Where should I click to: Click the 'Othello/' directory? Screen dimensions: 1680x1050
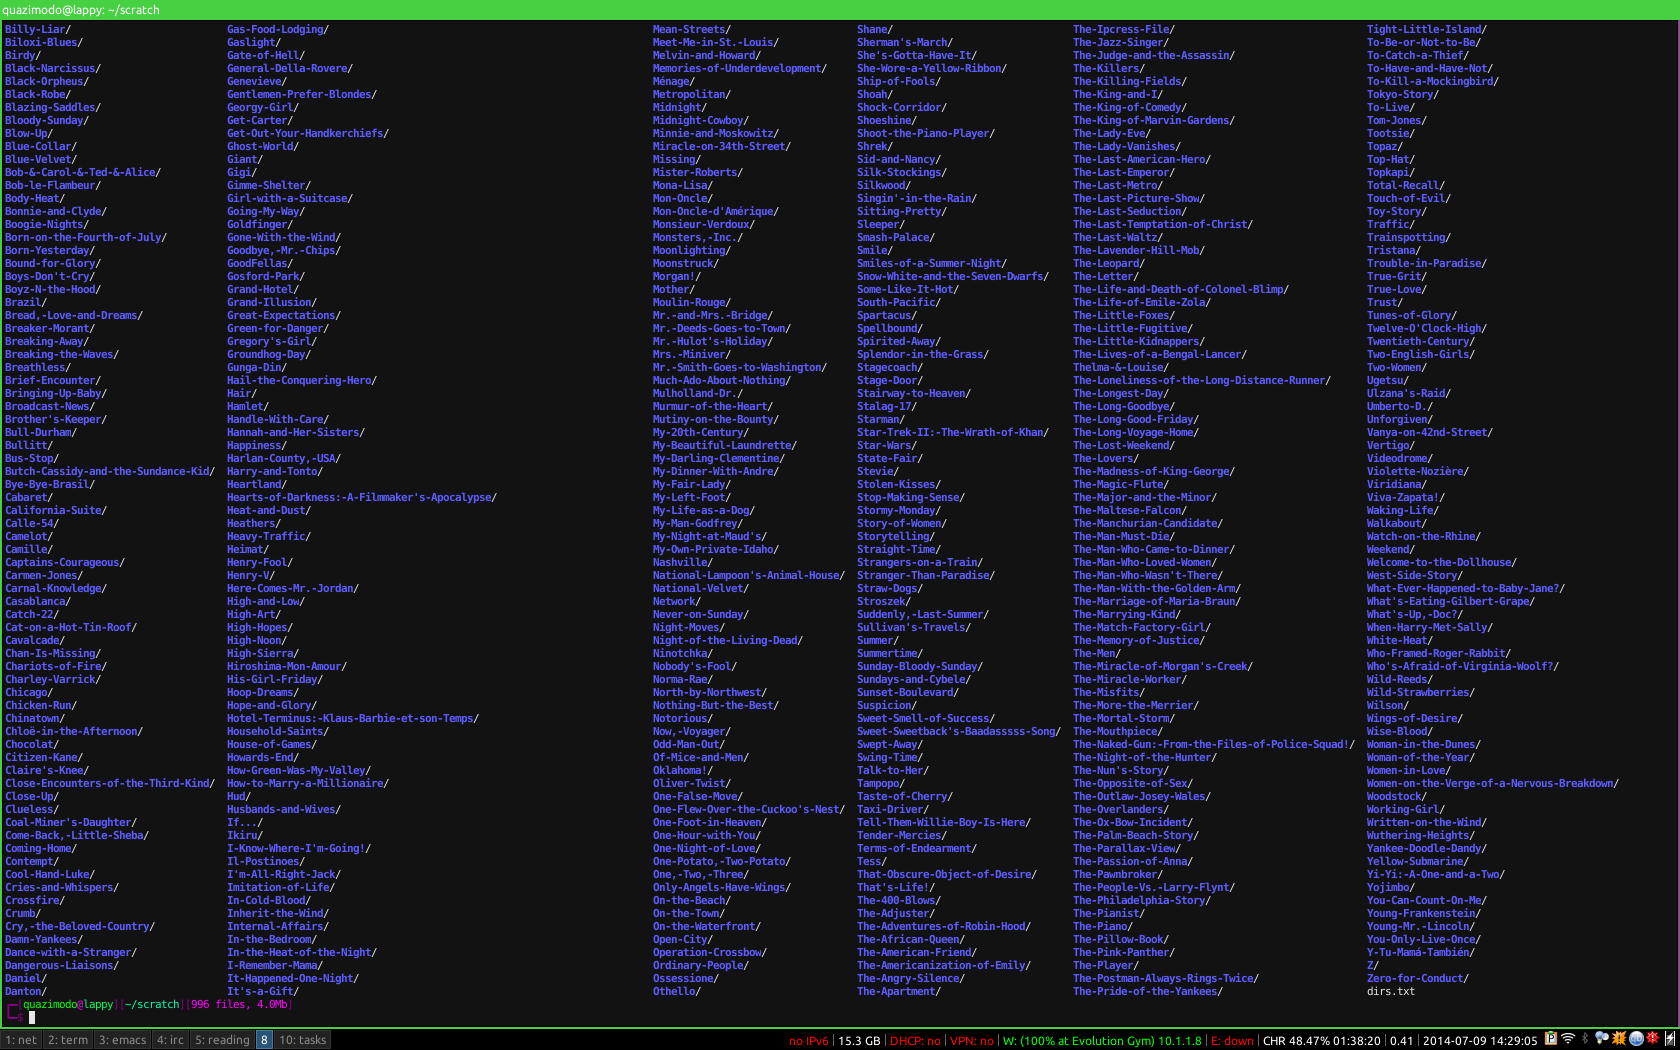(x=677, y=992)
